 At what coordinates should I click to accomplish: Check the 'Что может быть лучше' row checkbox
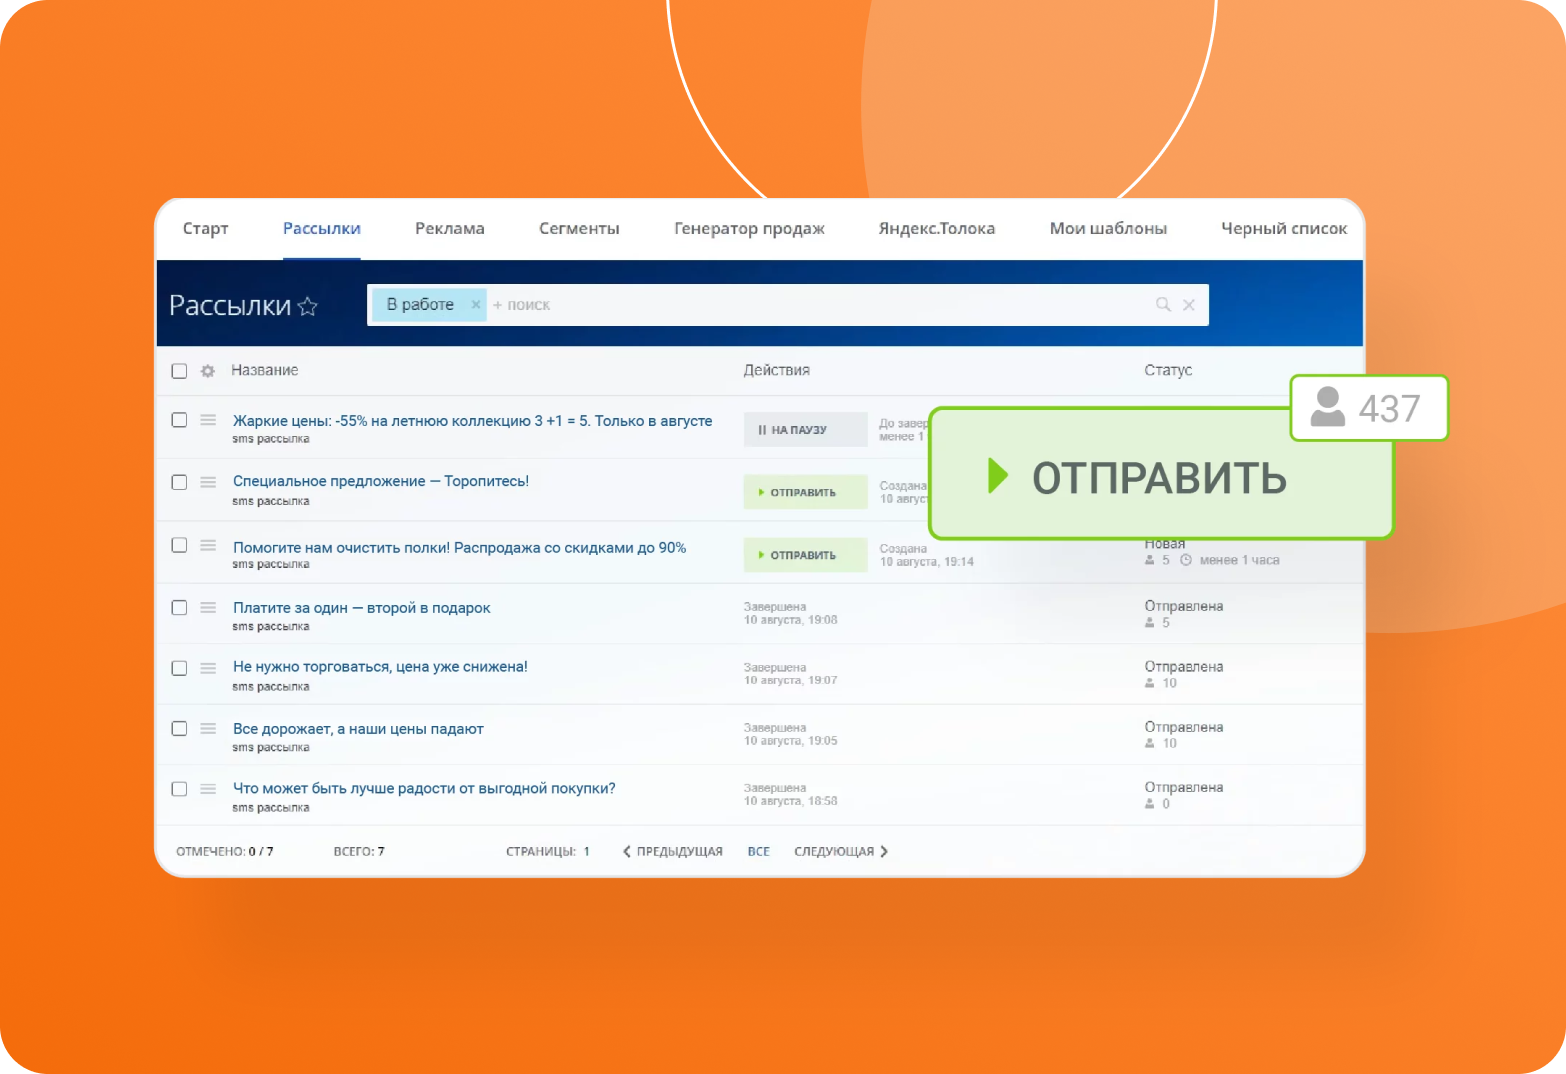pyautogui.click(x=179, y=789)
